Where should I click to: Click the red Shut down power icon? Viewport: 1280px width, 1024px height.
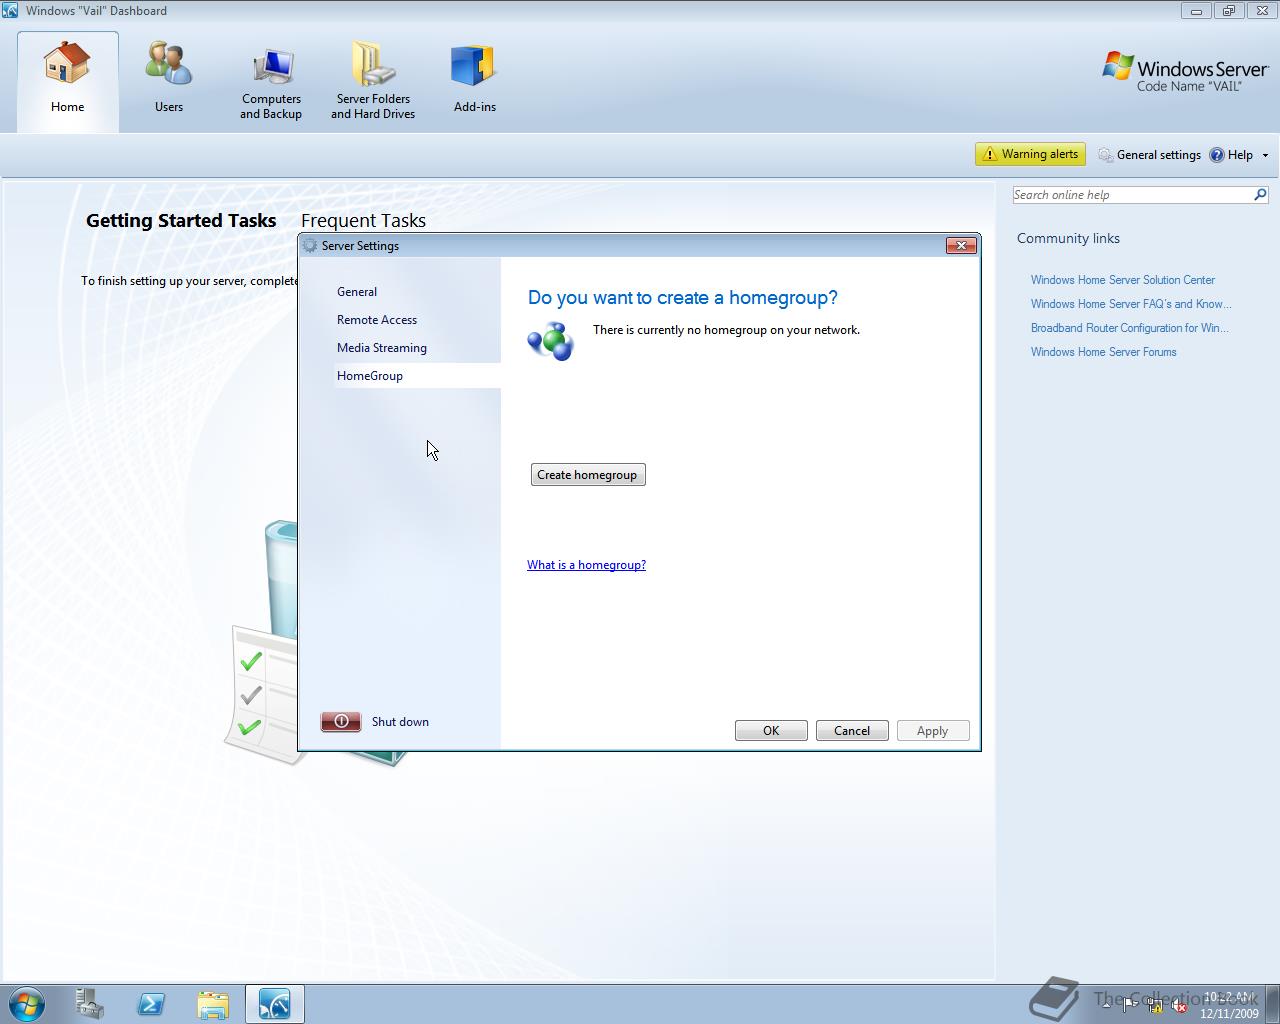pos(341,721)
